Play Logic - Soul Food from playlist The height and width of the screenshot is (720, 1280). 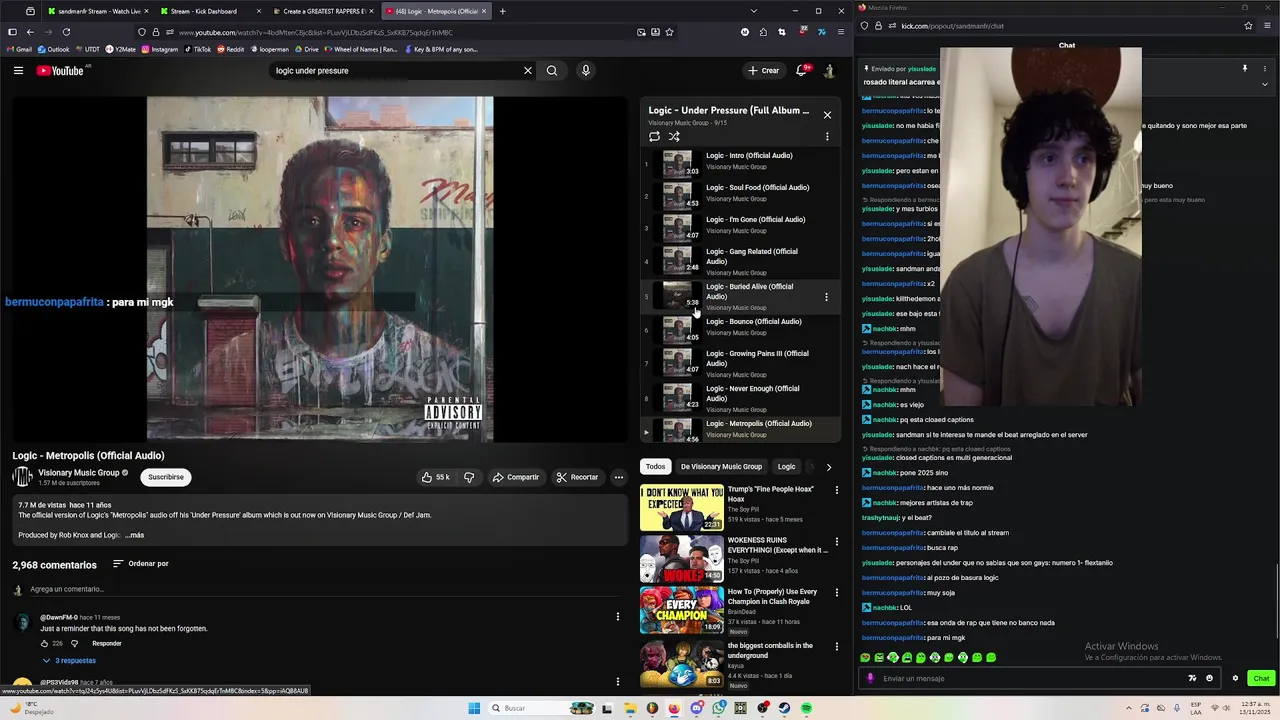tap(740, 195)
